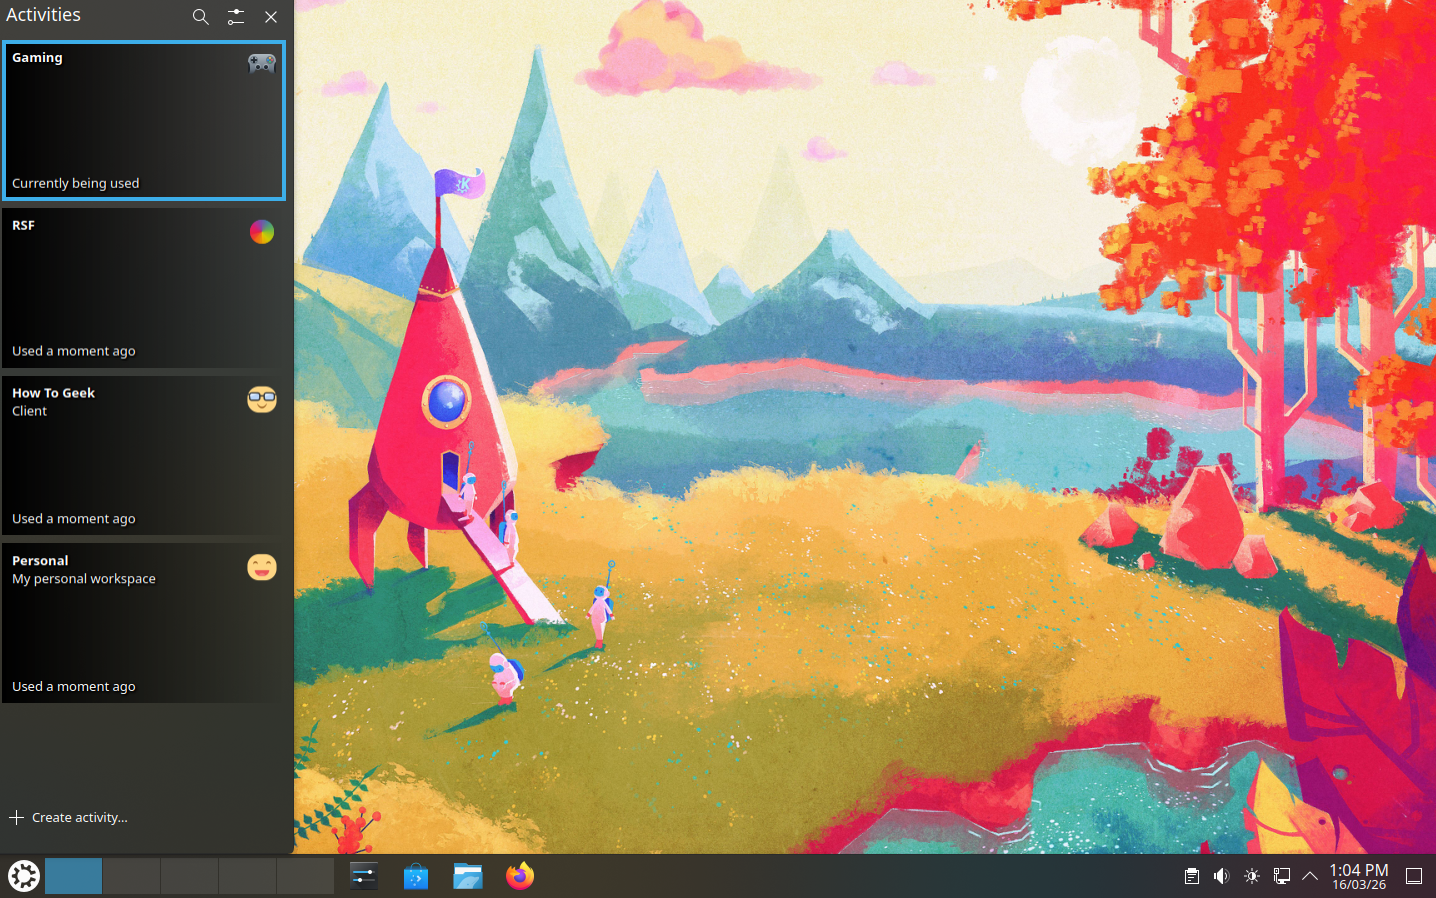The width and height of the screenshot is (1436, 898).
Task: Click the gamepad icon on Gaming activity
Action: (262, 63)
